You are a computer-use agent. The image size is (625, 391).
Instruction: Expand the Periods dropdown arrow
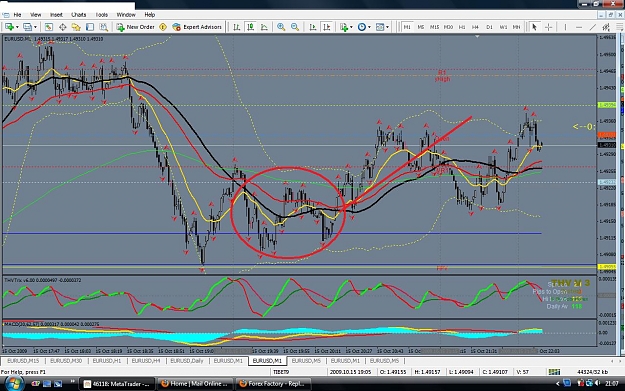[369, 27]
